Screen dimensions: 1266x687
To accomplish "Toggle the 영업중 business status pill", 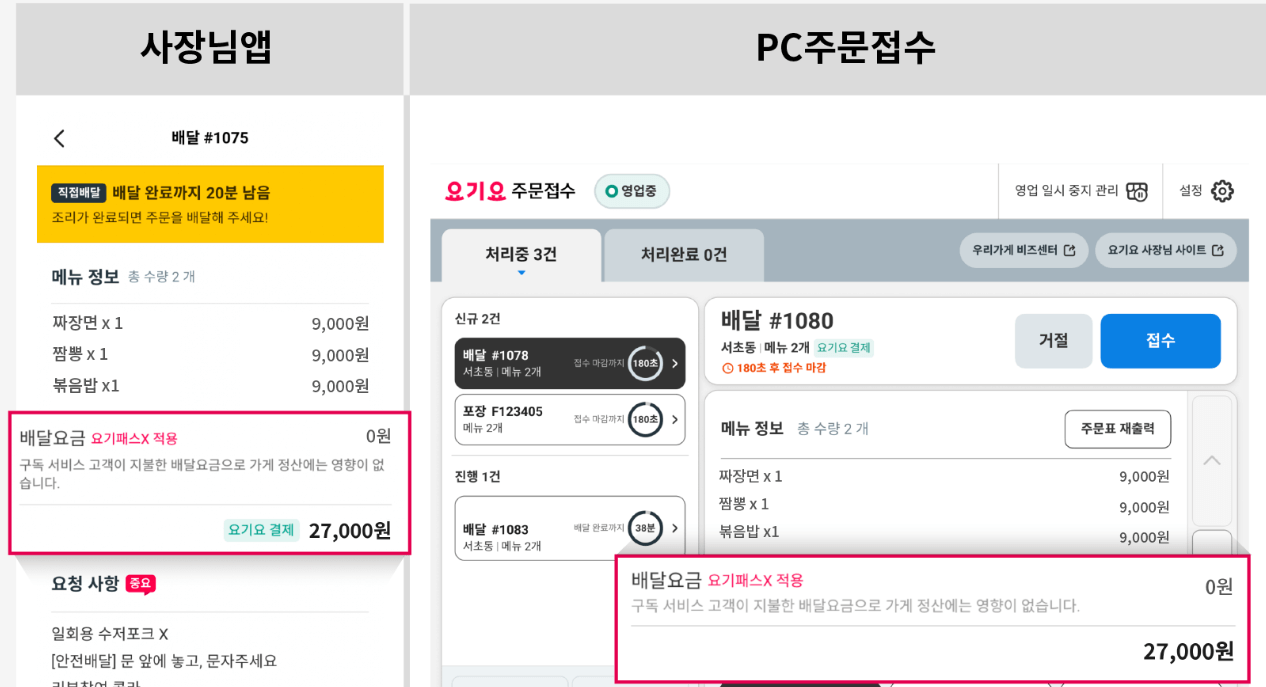I will pos(631,190).
